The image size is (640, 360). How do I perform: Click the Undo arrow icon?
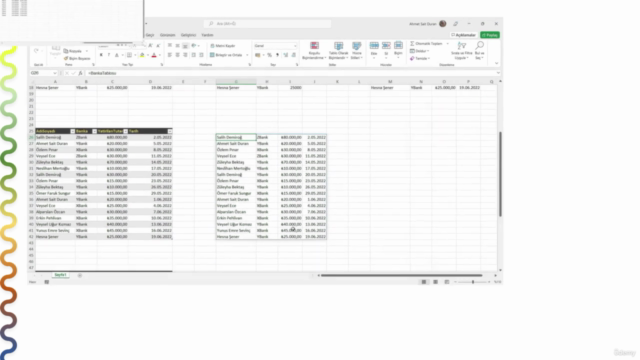click(x=36, y=51)
